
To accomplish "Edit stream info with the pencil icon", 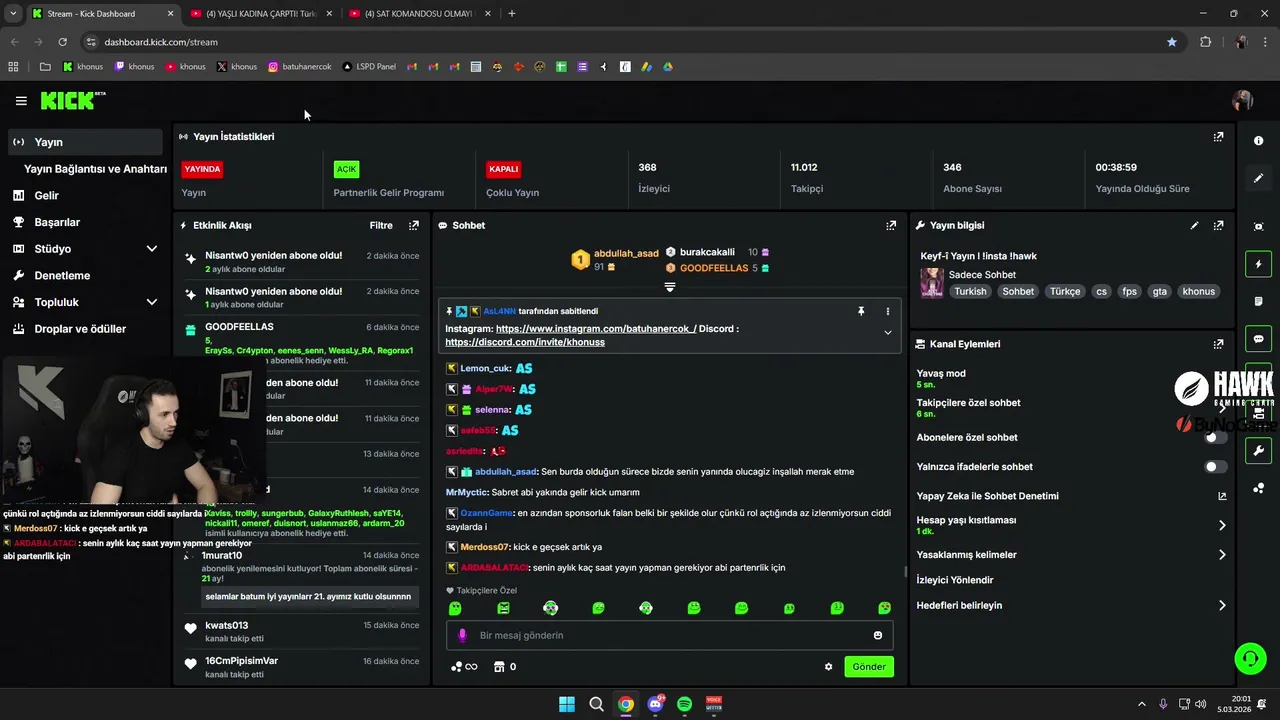I will (x=1194, y=226).
